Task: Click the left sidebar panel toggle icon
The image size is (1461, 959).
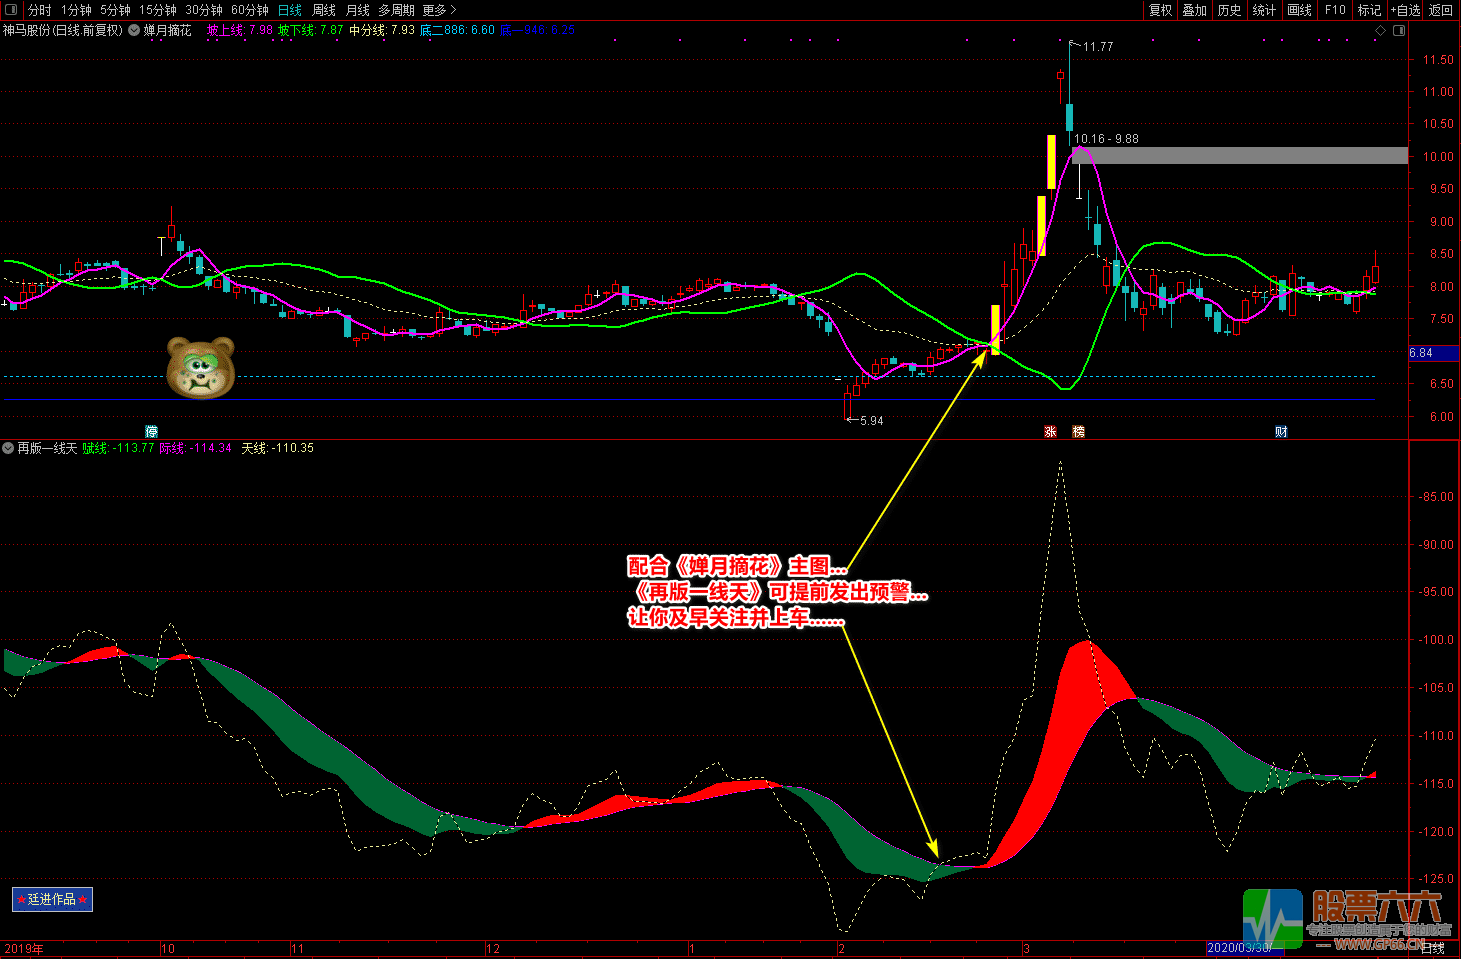Action: 11,10
